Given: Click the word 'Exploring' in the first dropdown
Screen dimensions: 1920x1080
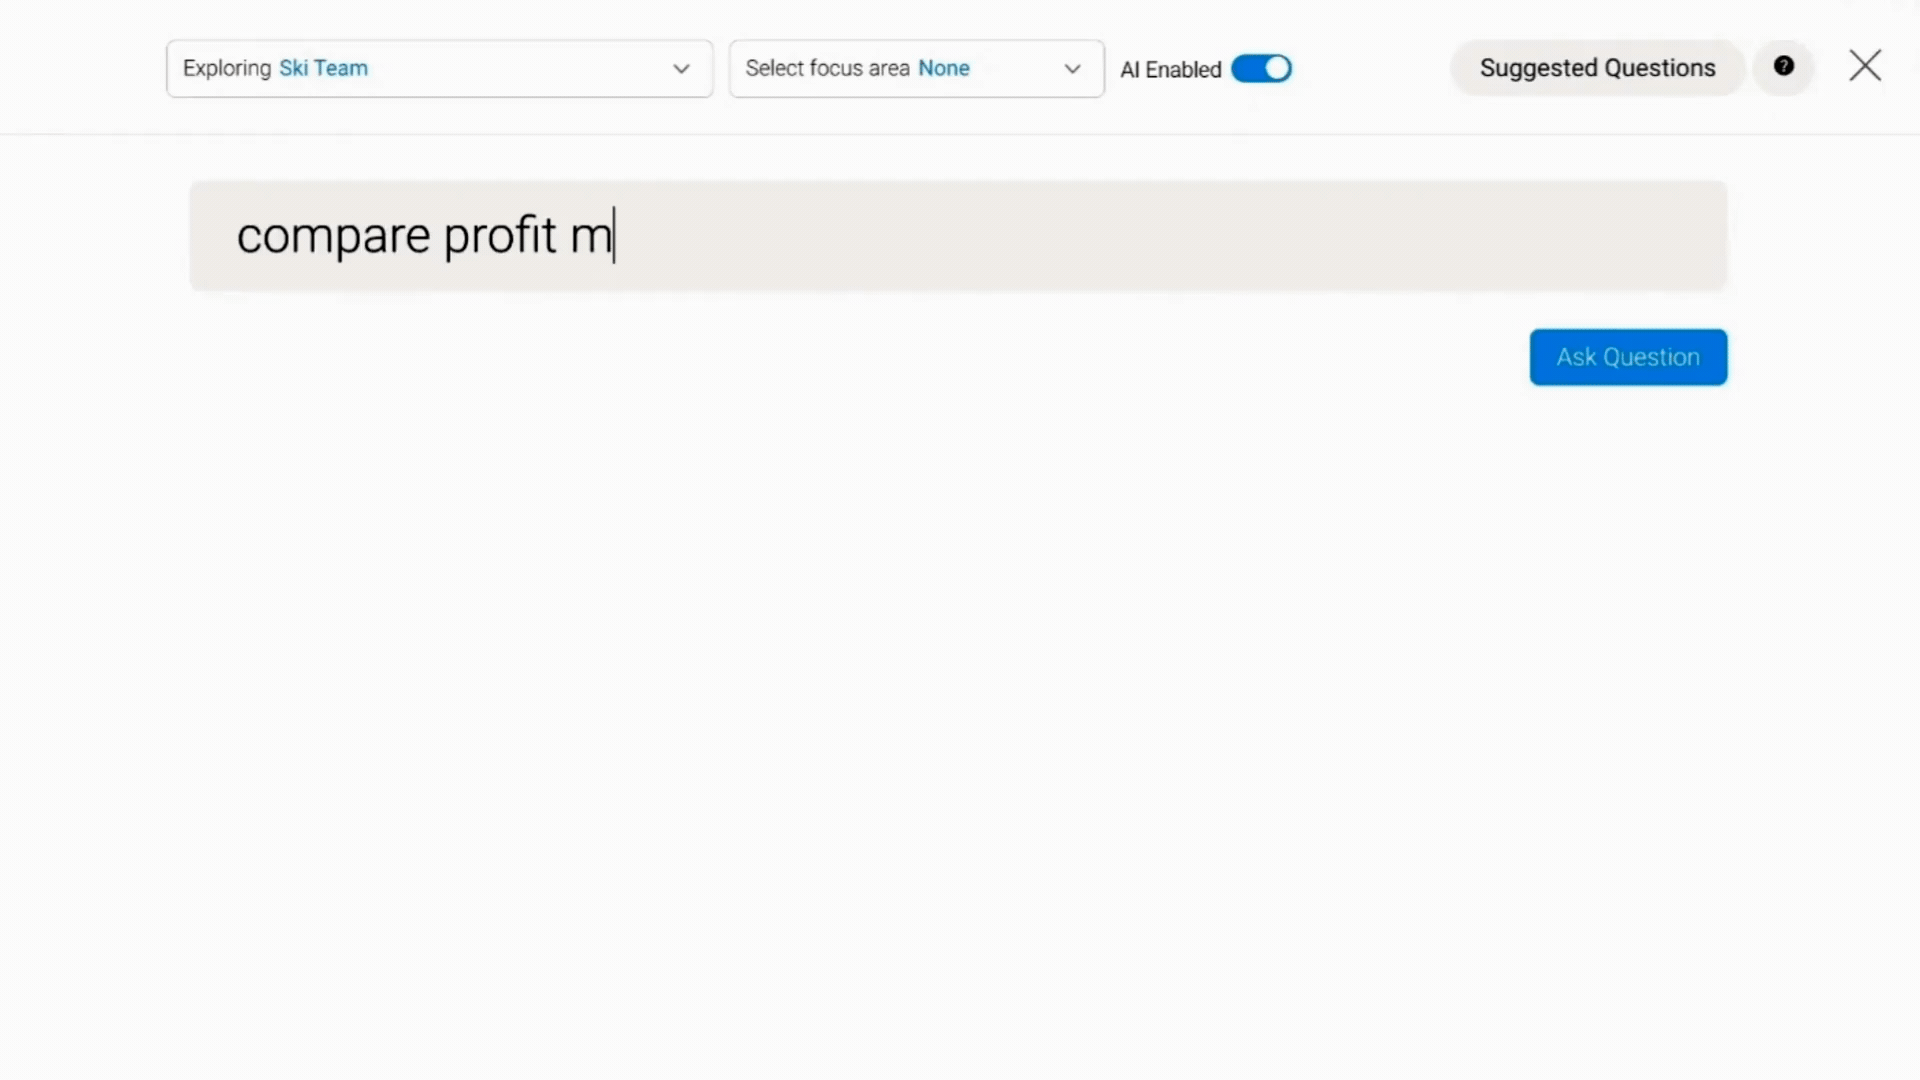Looking at the screenshot, I should click(227, 69).
